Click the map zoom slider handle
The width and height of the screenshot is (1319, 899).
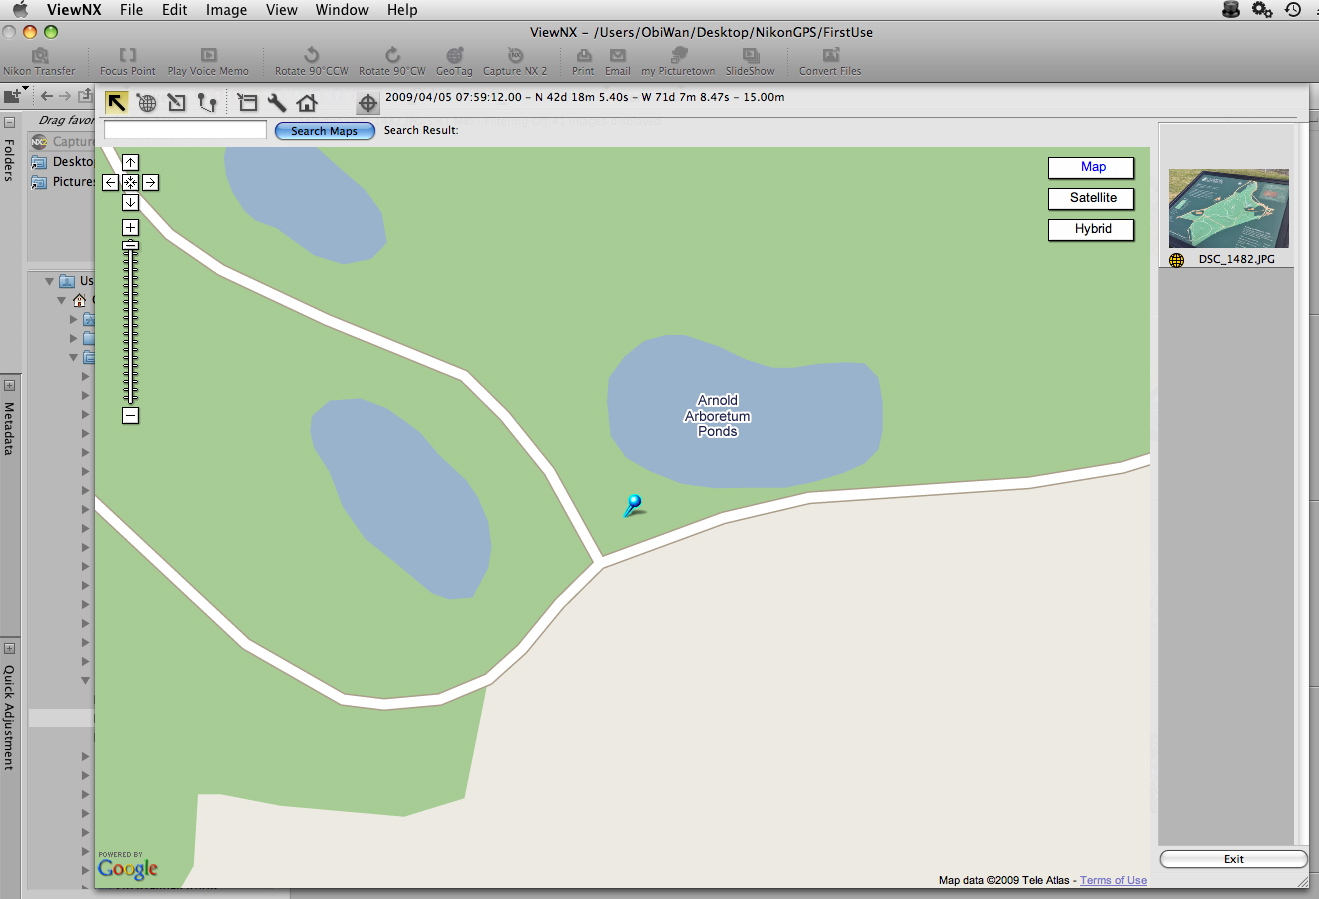131,245
